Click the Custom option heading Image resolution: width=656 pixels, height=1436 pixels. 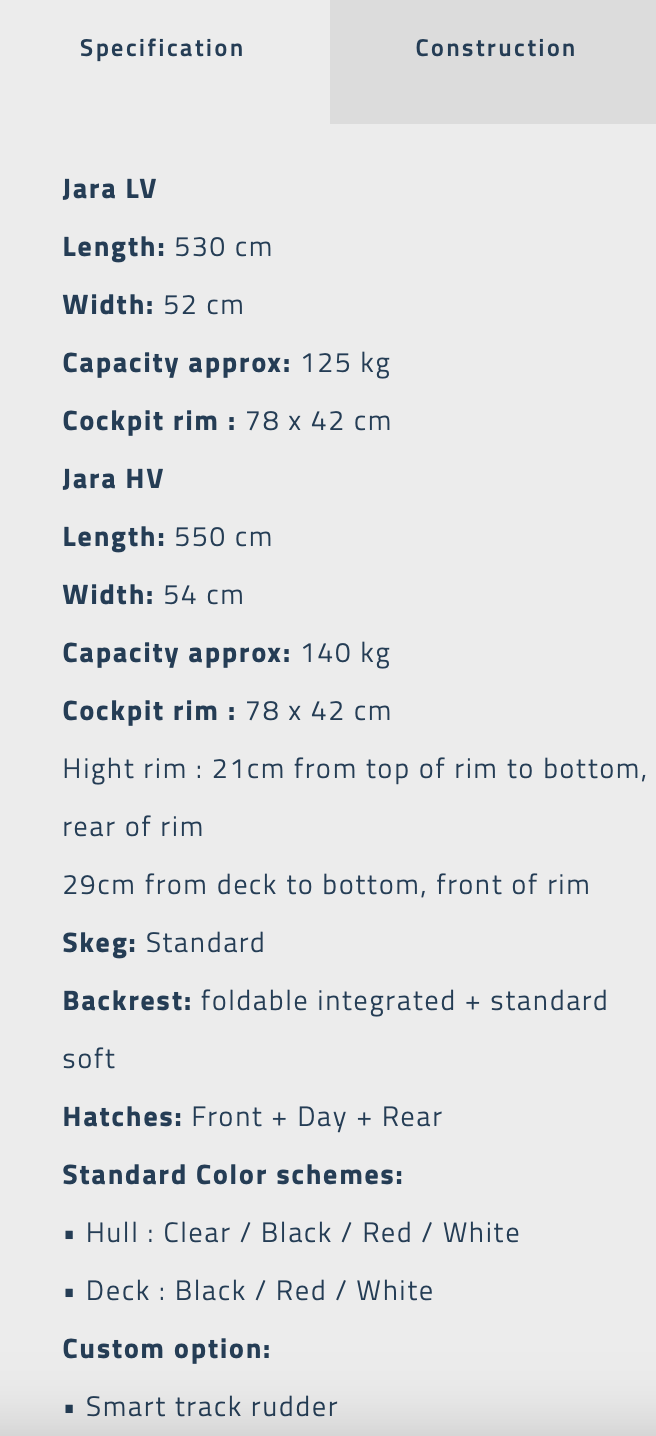(x=166, y=1349)
